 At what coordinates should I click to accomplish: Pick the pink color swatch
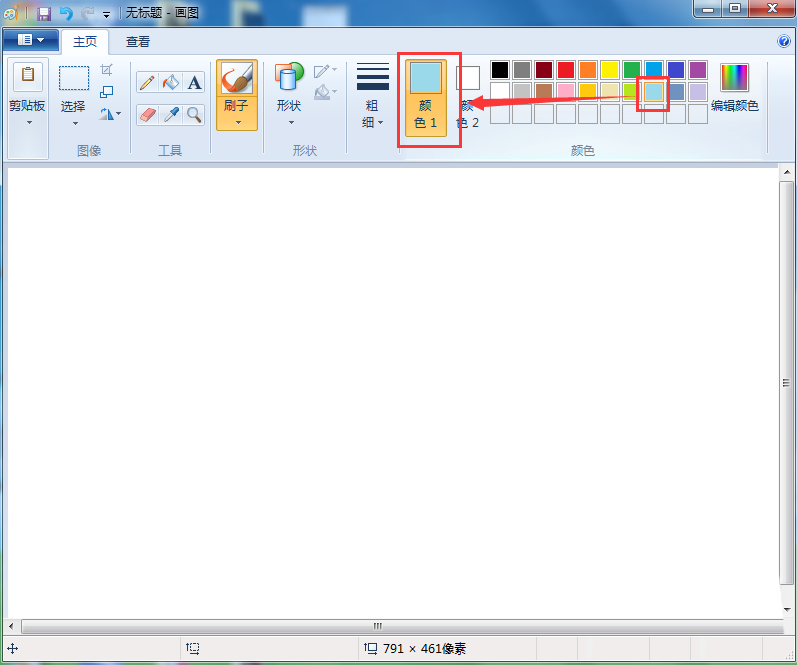(x=566, y=92)
